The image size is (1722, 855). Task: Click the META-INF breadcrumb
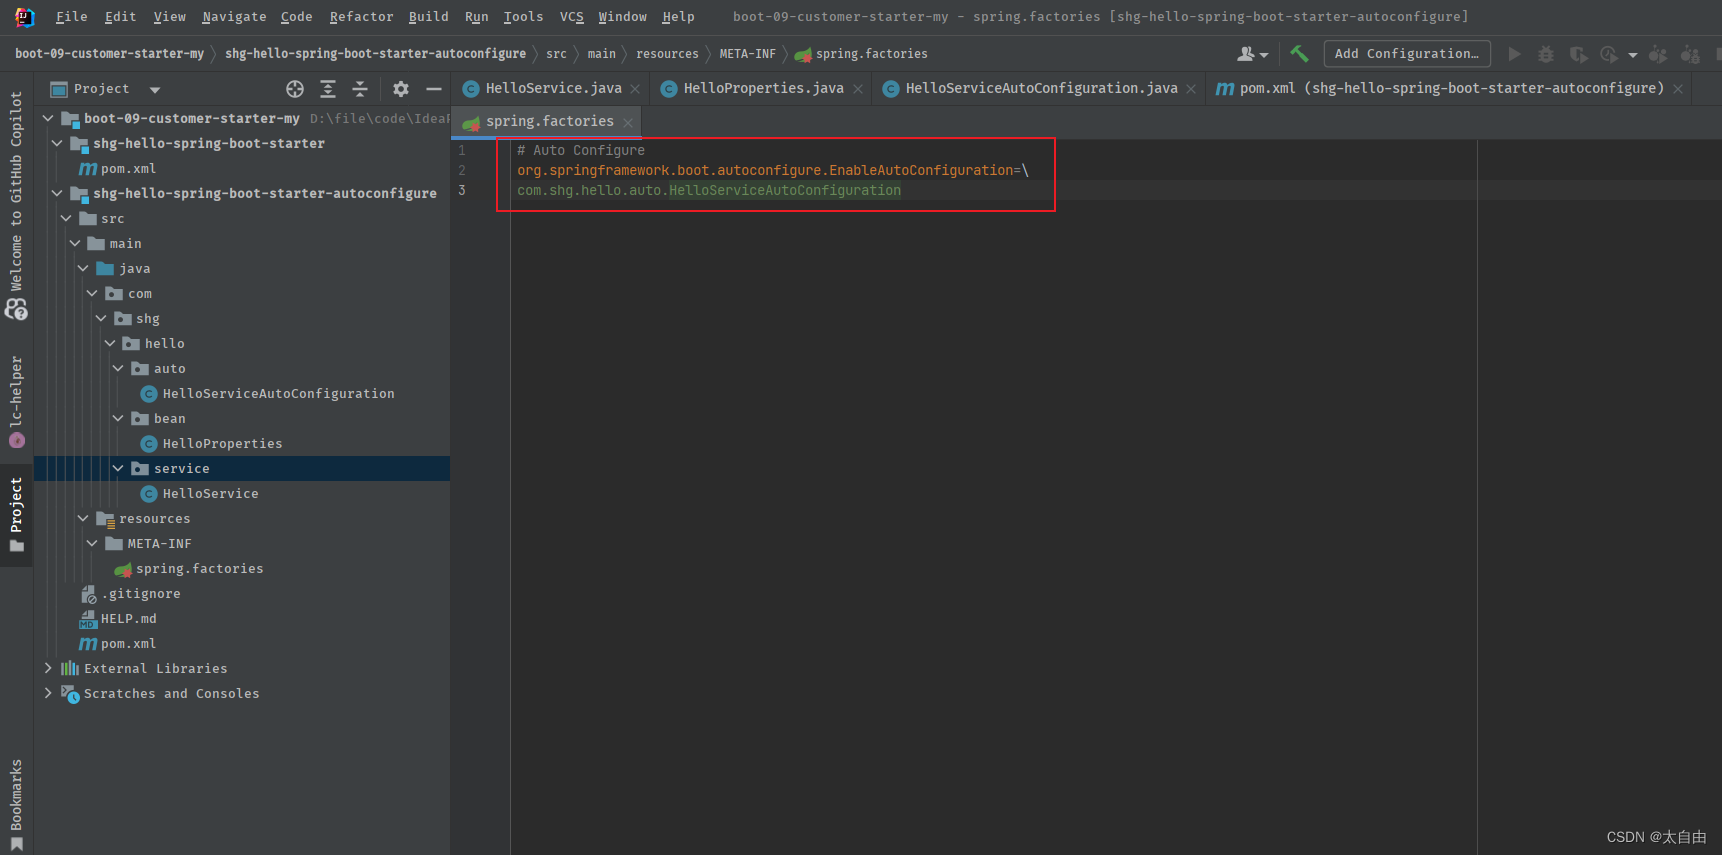(747, 54)
